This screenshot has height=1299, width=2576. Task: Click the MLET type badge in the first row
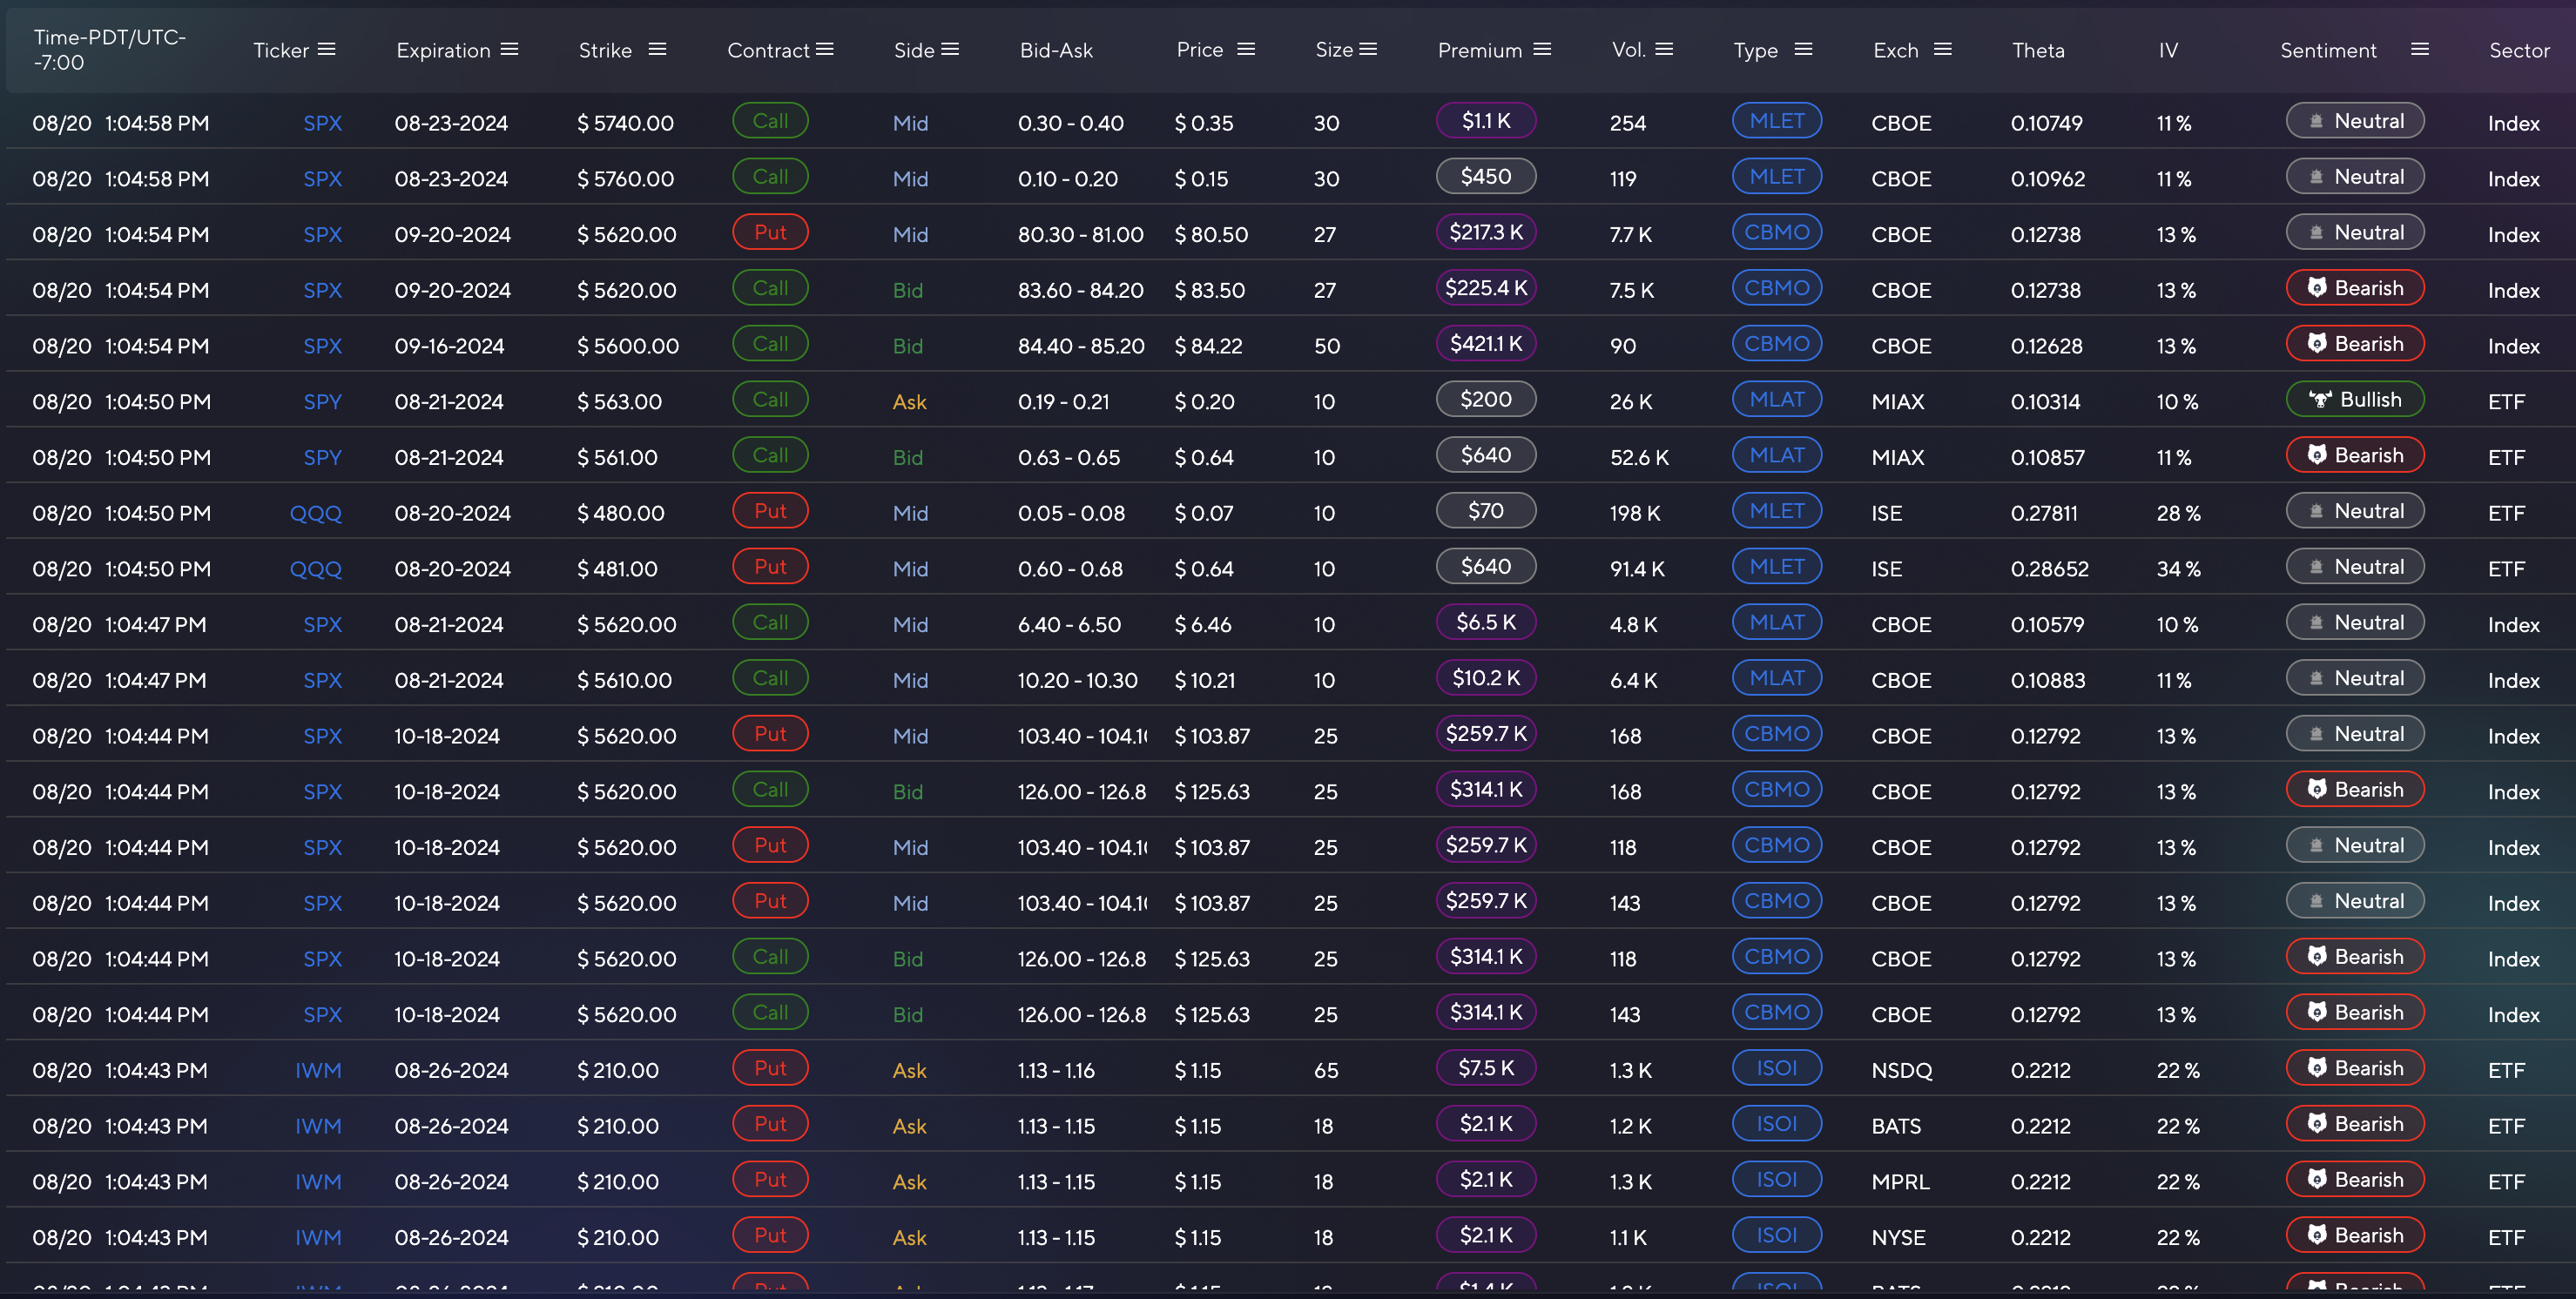1776,120
